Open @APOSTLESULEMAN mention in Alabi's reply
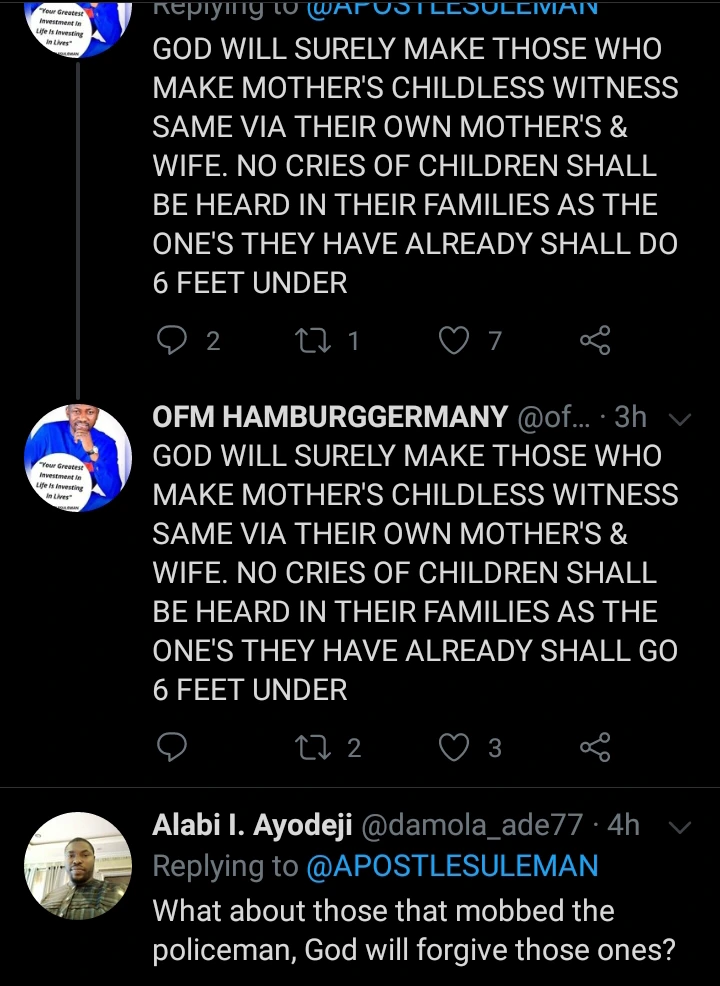720x986 pixels. pos(452,866)
